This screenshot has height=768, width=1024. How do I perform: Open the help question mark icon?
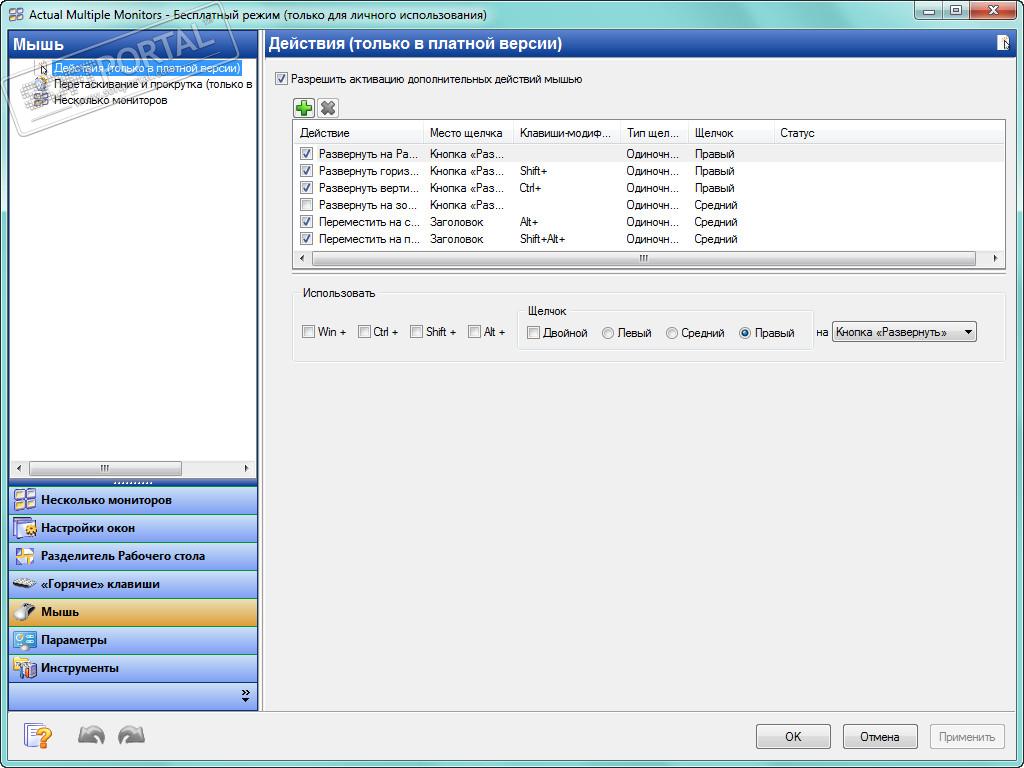[x=38, y=736]
